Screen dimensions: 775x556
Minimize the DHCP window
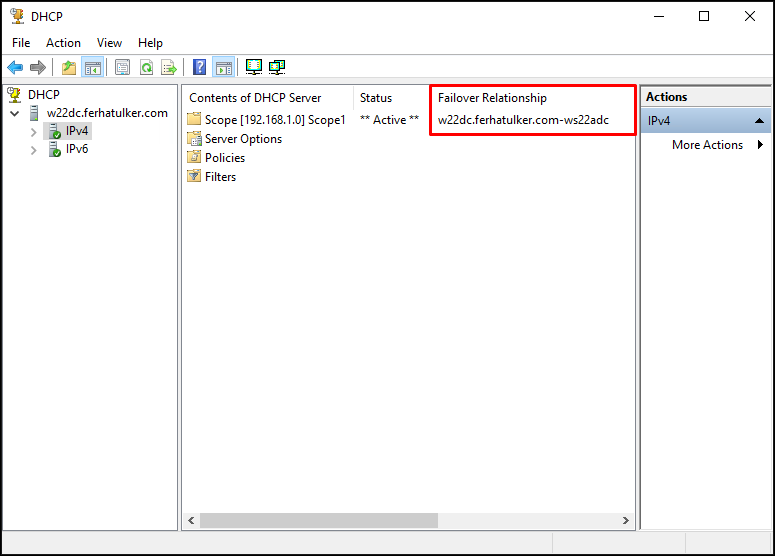pos(659,16)
